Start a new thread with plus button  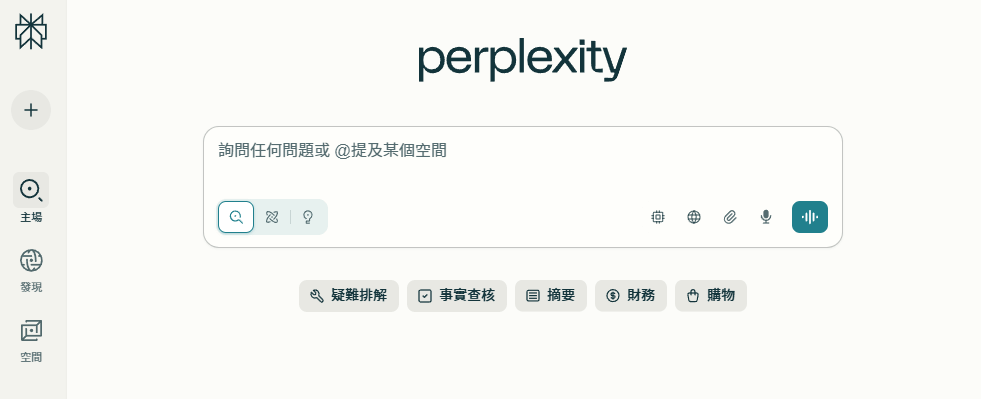(31, 110)
